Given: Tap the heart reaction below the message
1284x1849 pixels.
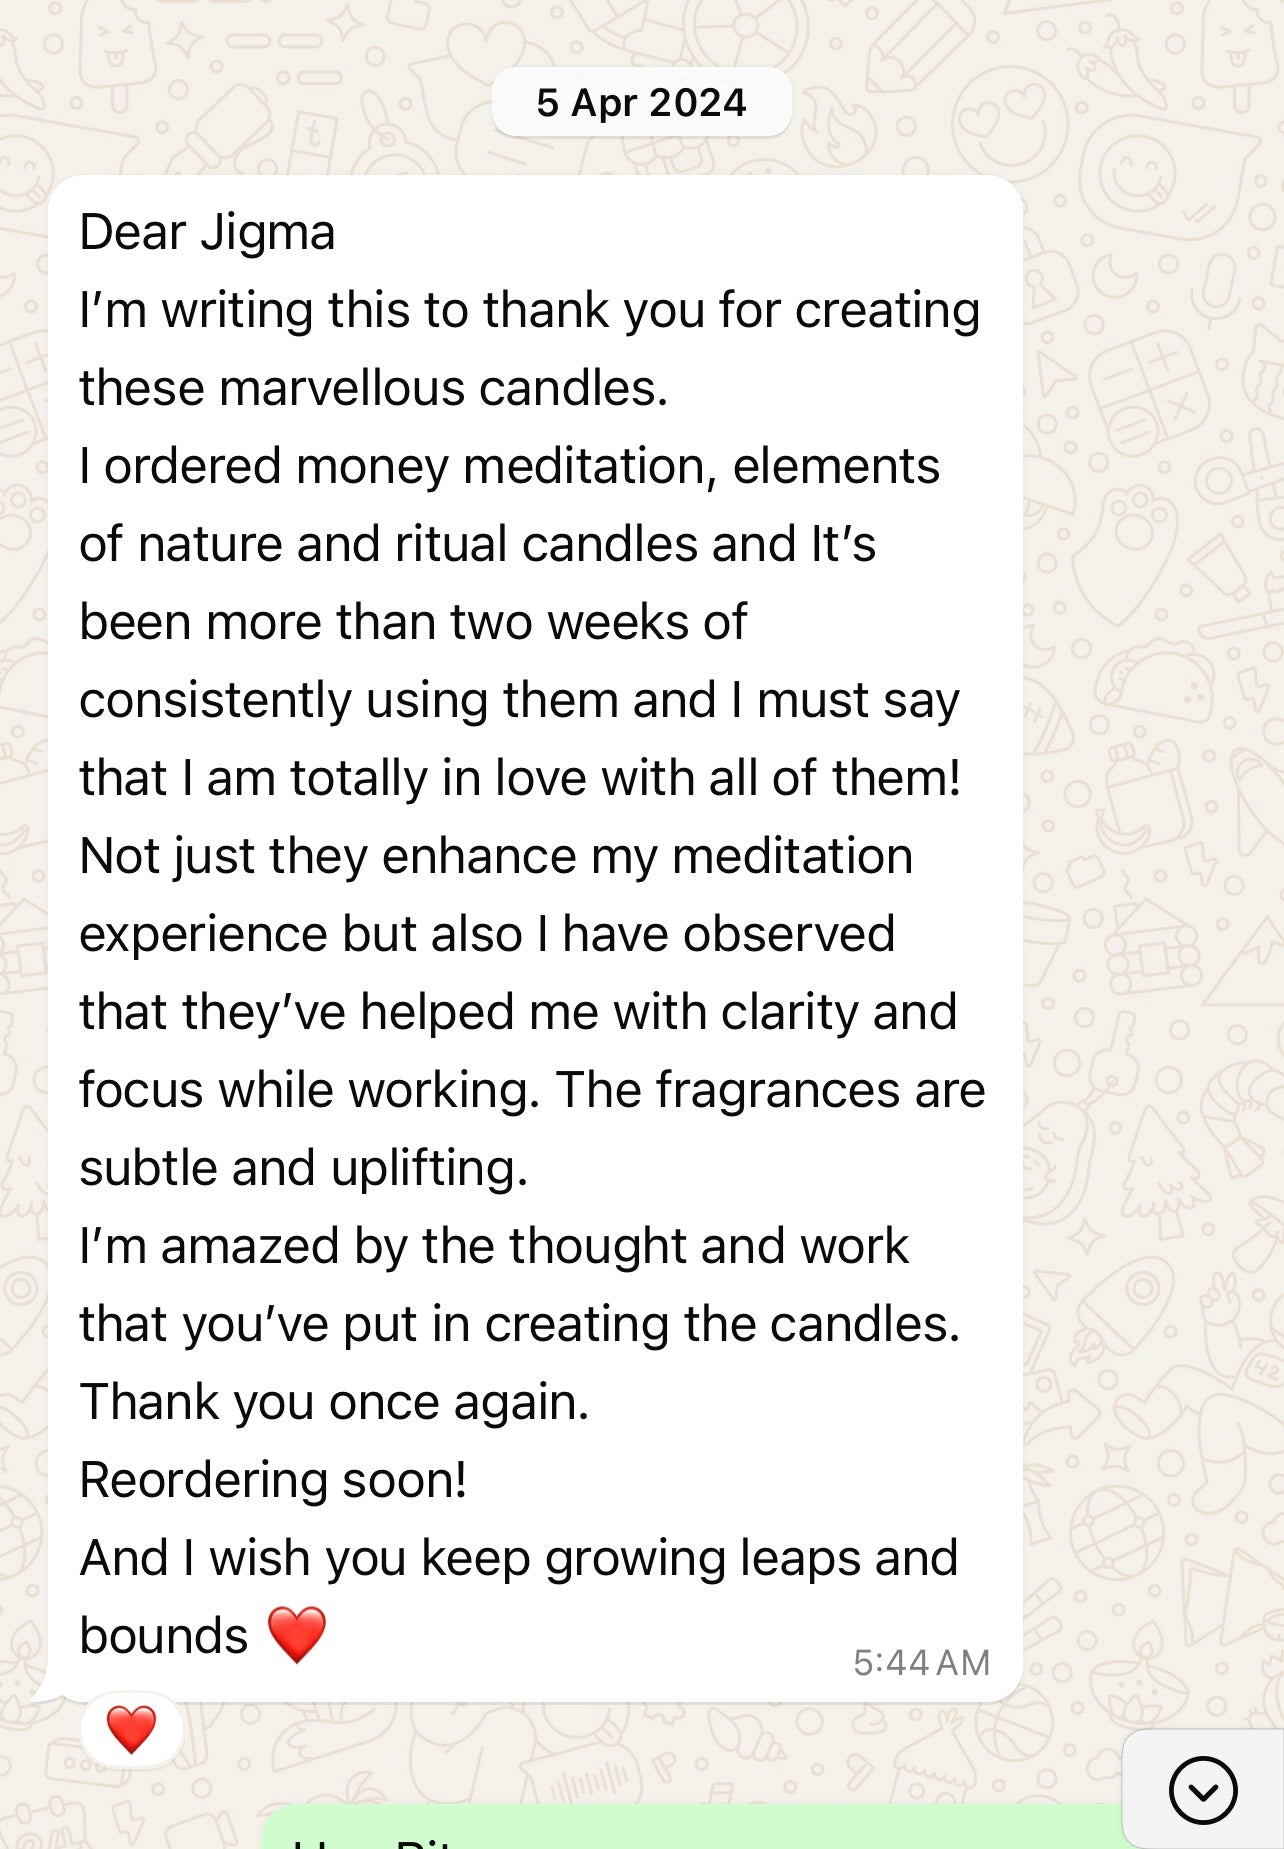Looking at the screenshot, I should point(131,1729).
